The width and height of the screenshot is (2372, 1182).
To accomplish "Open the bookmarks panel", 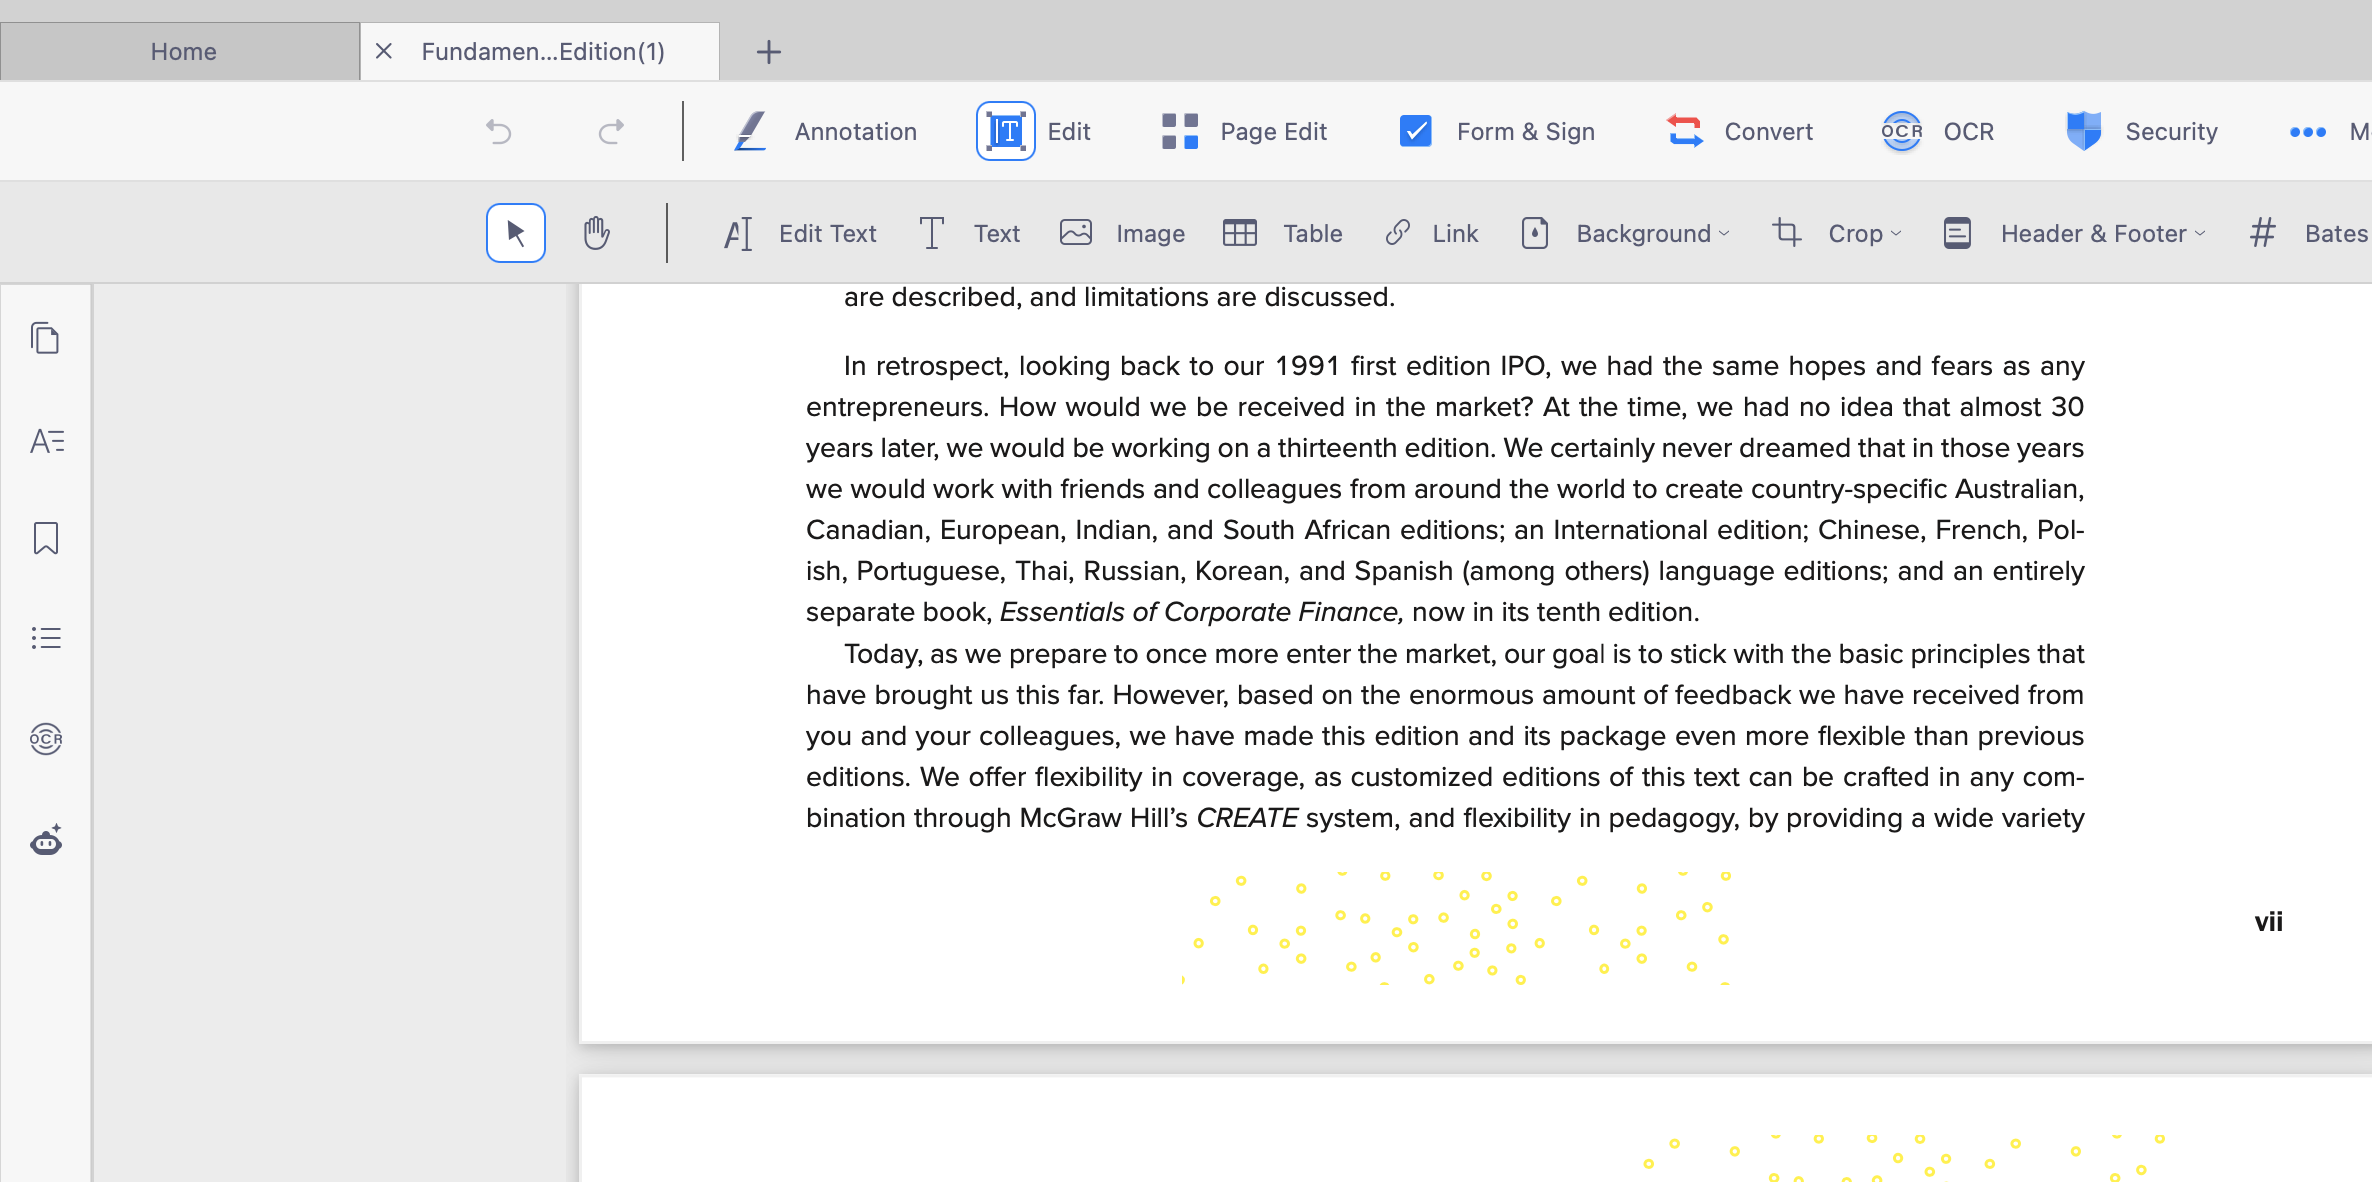I will tap(46, 537).
